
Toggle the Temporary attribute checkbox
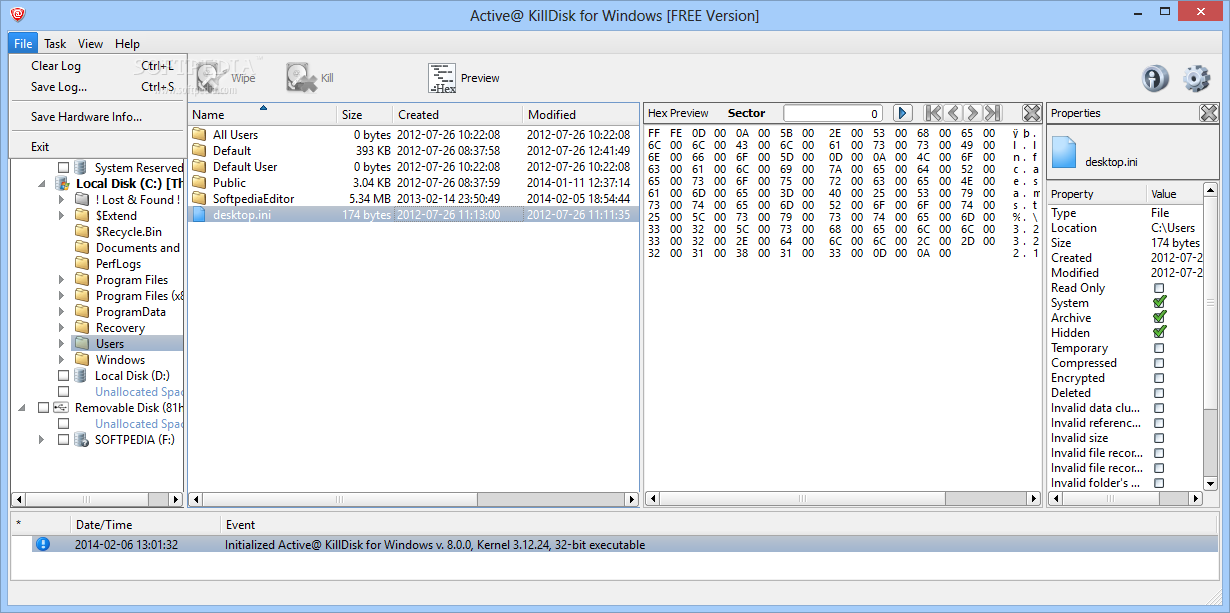tap(1159, 348)
